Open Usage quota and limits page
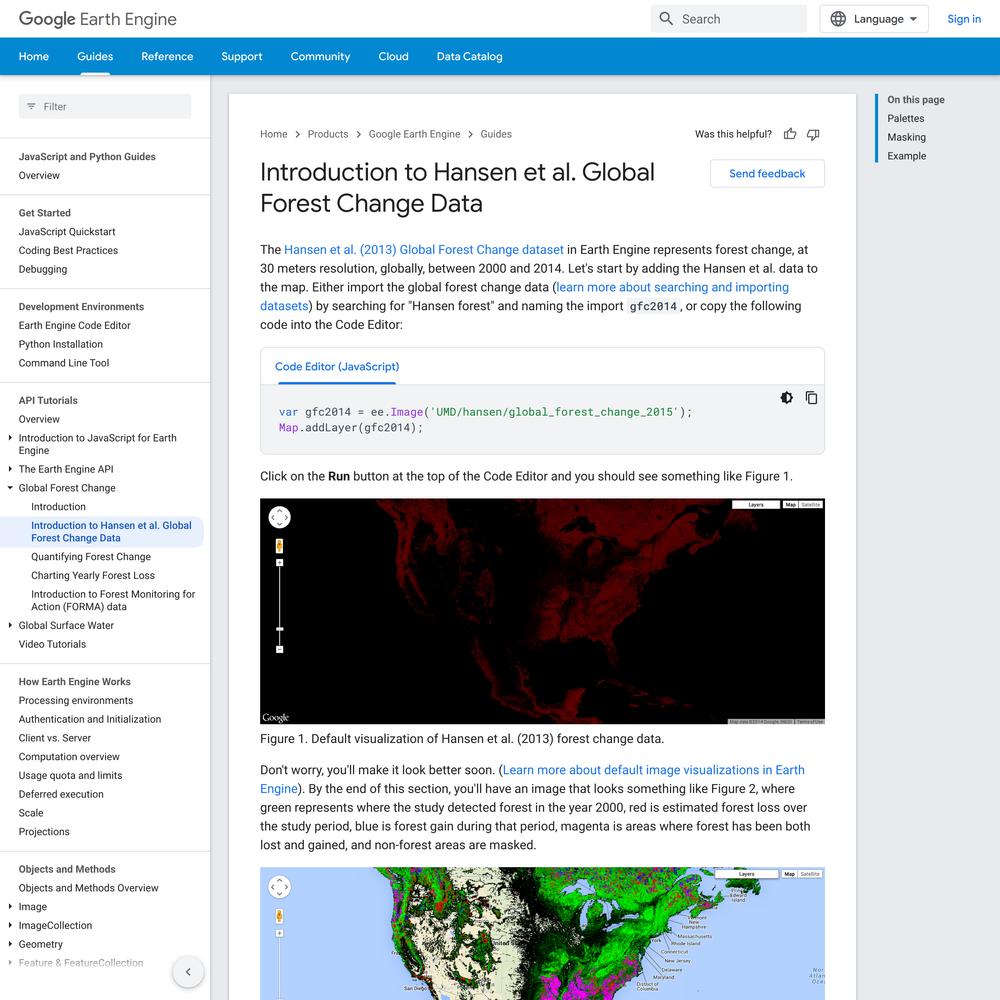 (70, 776)
